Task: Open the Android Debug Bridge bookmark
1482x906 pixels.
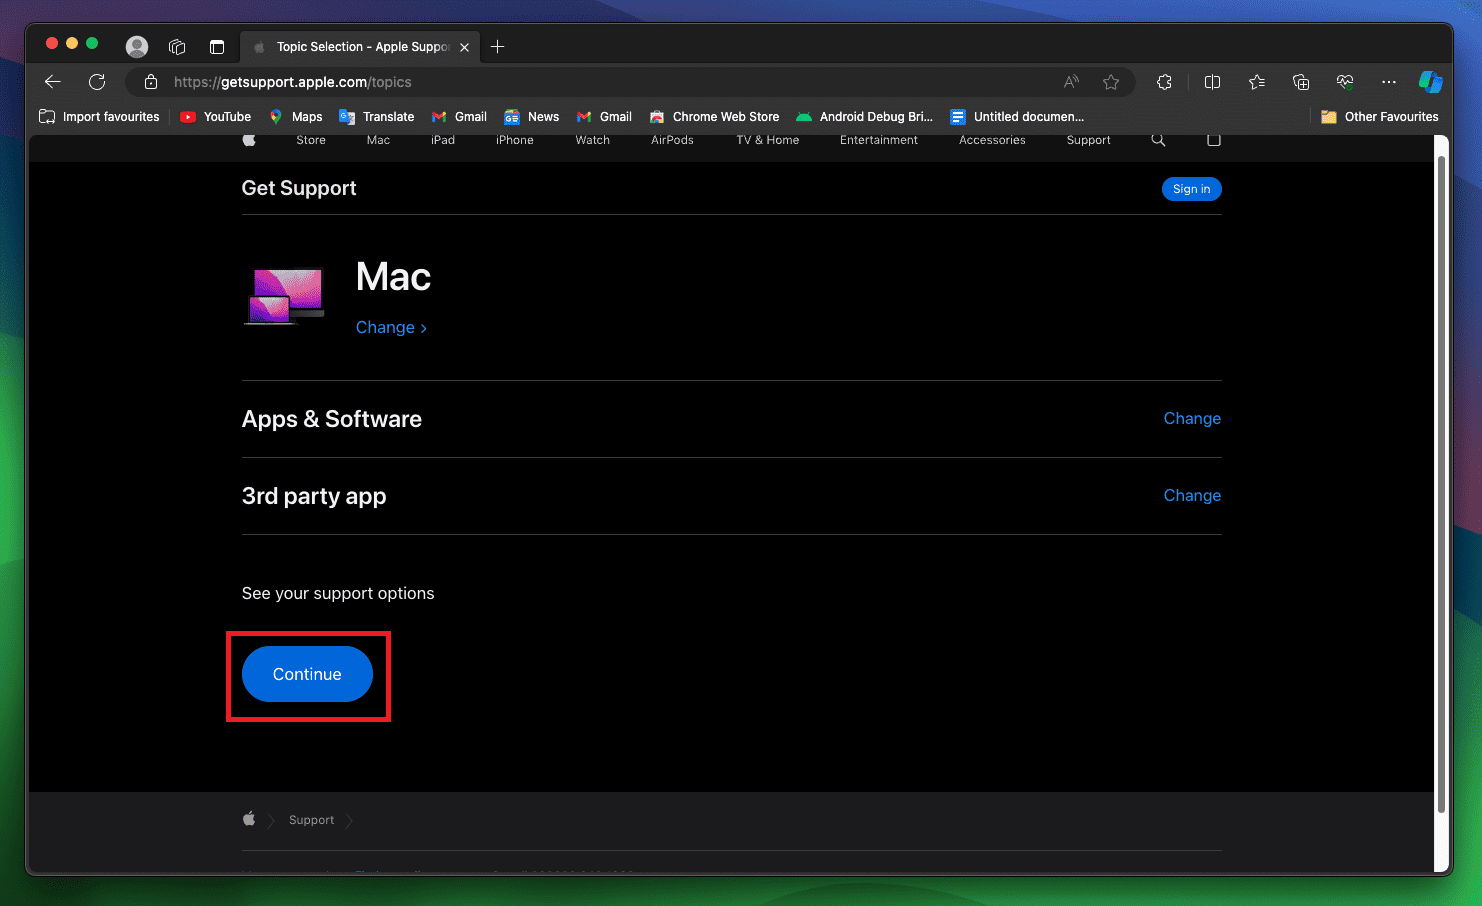Action: click(864, 117)
